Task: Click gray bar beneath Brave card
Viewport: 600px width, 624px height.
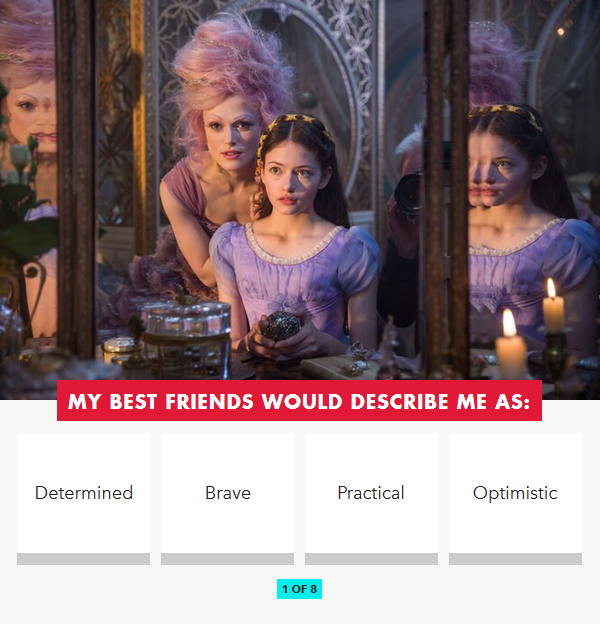Action: [x=228, y=559]
